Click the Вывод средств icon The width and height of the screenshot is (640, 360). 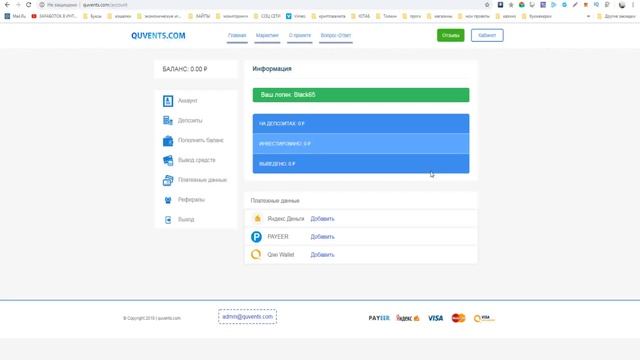point(168,160)
